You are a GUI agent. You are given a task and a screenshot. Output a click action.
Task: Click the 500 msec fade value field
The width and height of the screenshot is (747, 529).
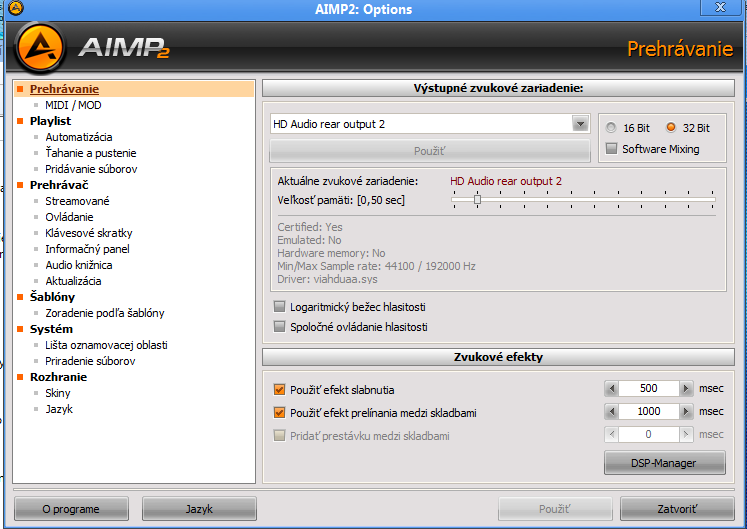648,388
